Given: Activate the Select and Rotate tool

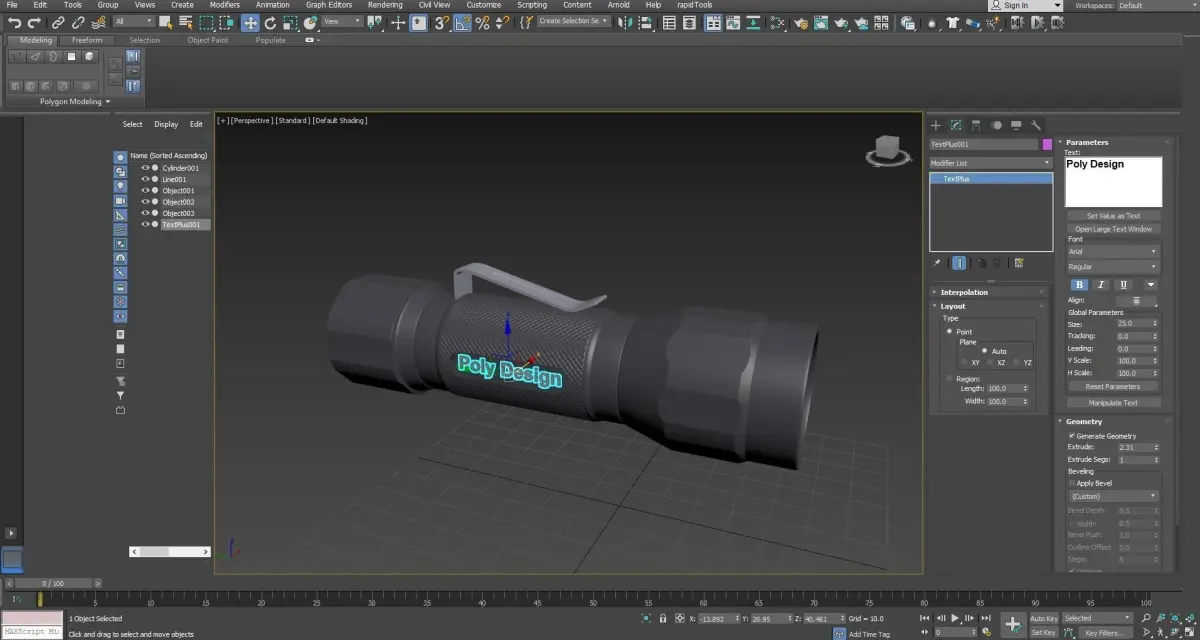Looking at the screenshot, I should (x=270, y=23).
